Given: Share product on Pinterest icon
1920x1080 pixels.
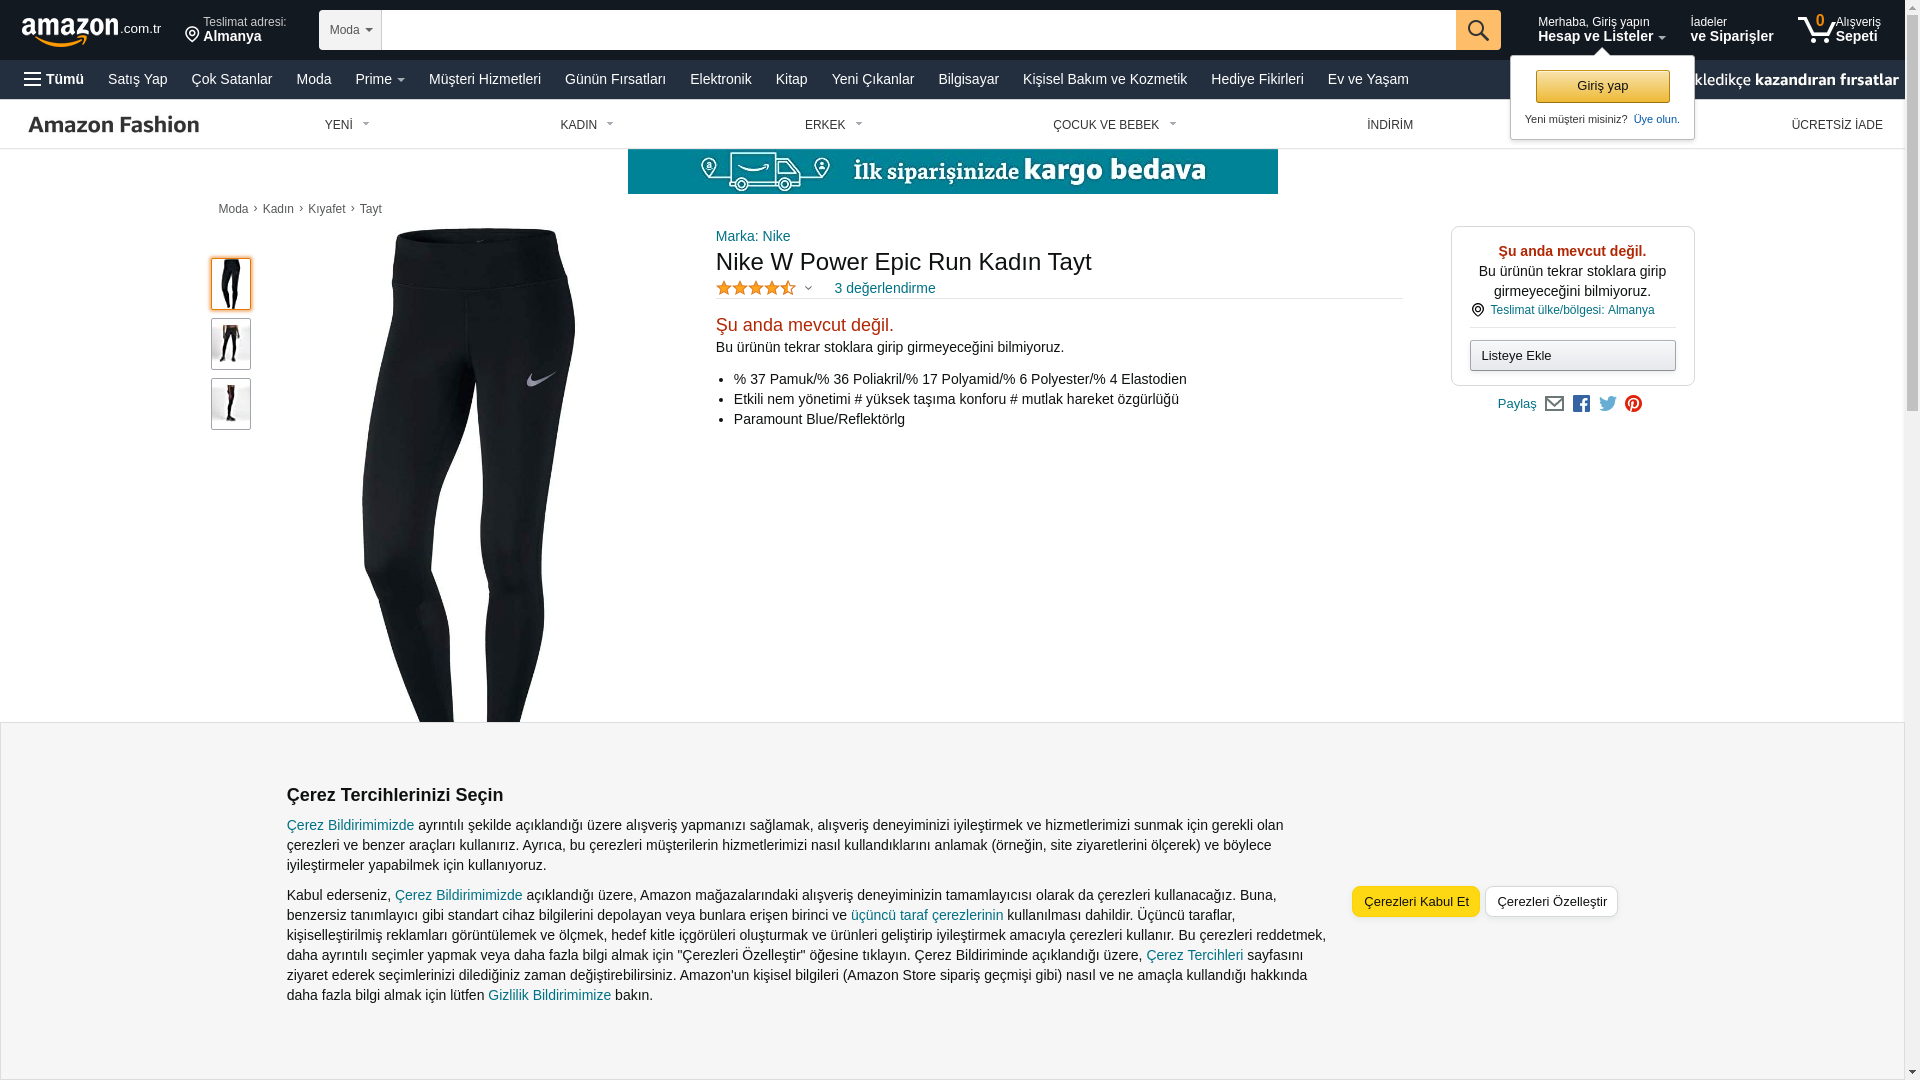Looking at the screenshot, I should [1633, 404].
